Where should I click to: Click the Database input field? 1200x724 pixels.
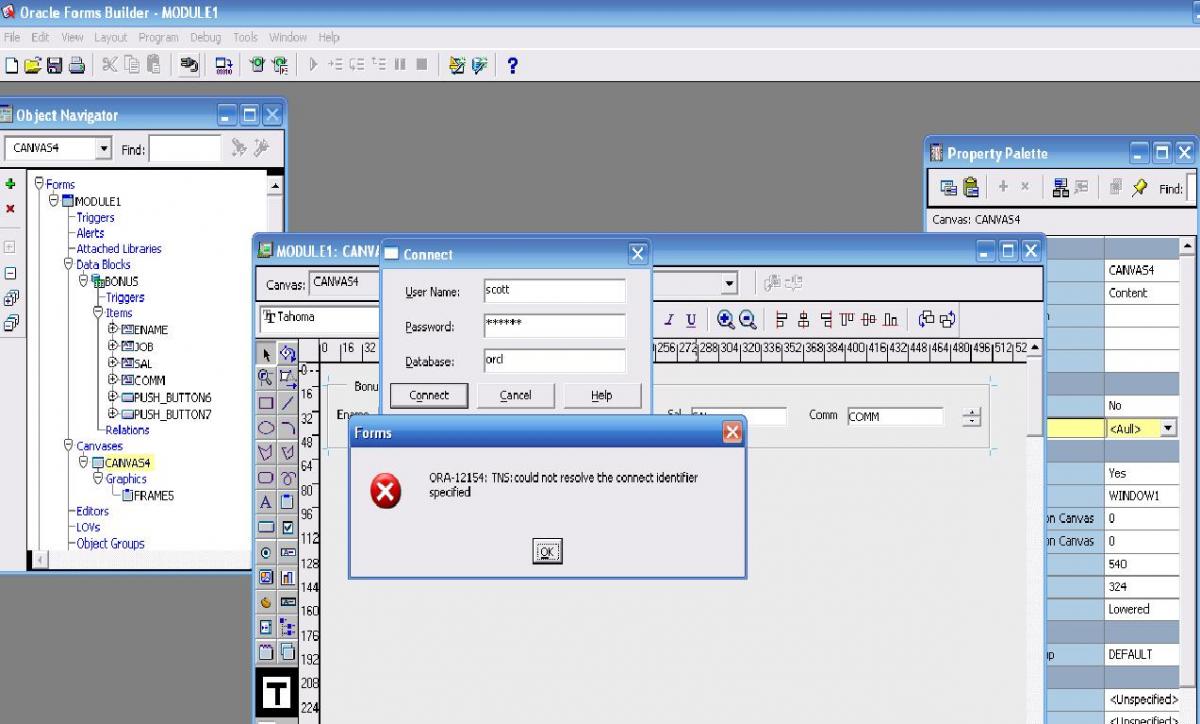(x=554, y=360)
